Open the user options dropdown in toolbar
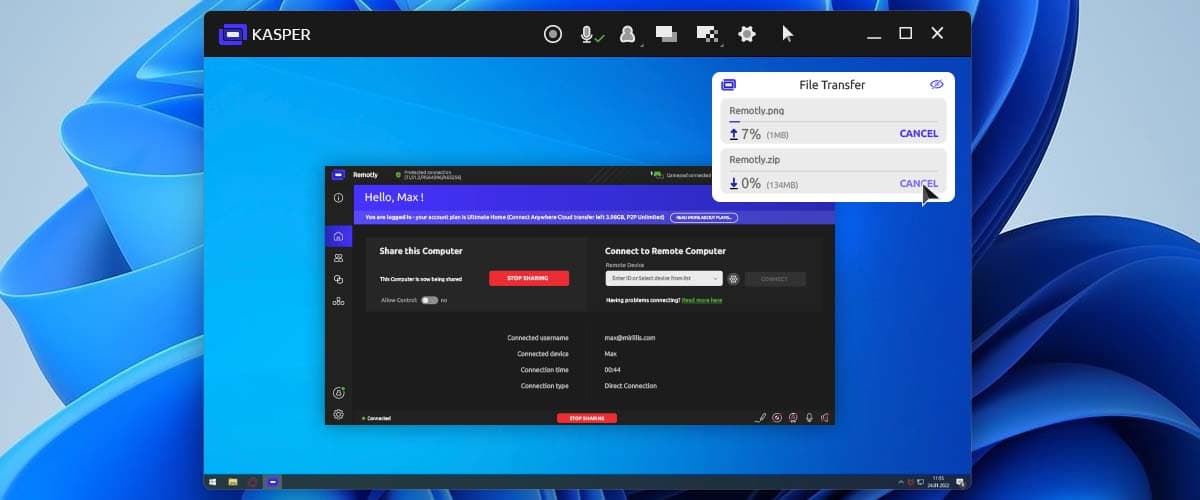The width and height of the screenshot is (1200, 500). tap(627, 34)
